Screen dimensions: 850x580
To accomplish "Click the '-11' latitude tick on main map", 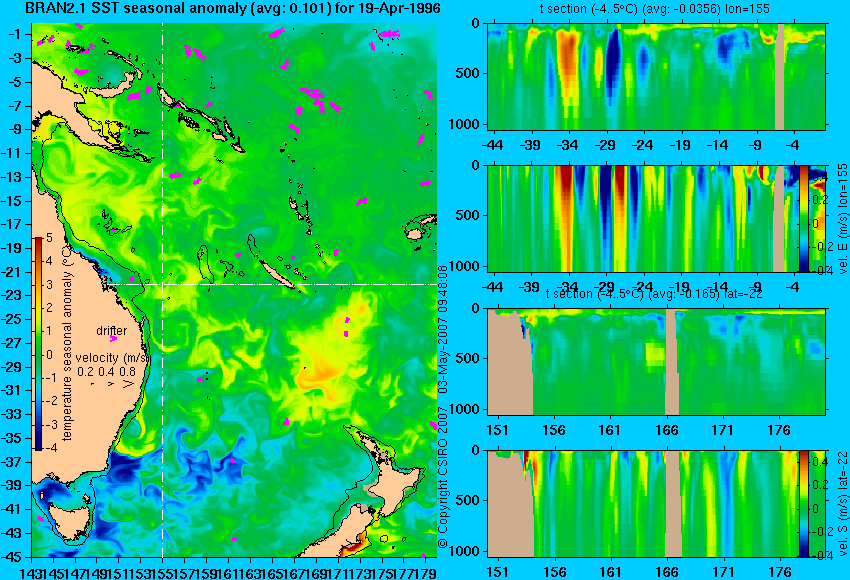I will coord(14,153).
